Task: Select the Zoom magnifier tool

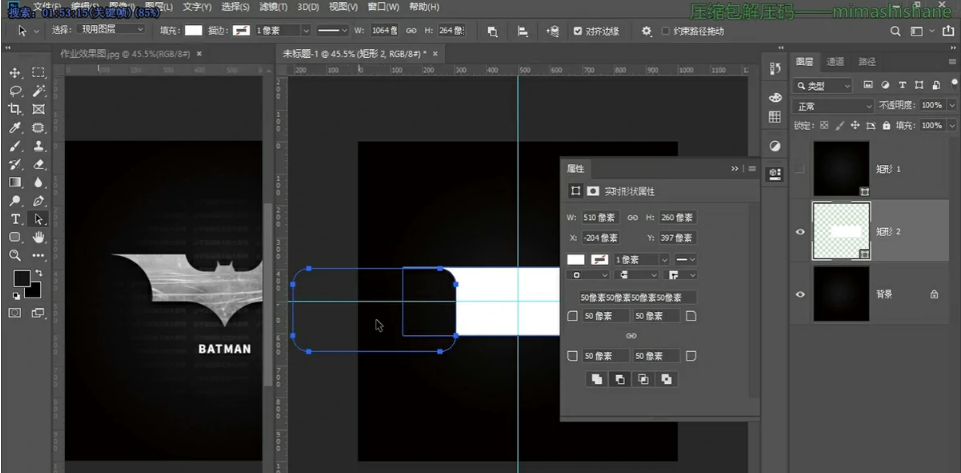Action: tap(15, 255)
